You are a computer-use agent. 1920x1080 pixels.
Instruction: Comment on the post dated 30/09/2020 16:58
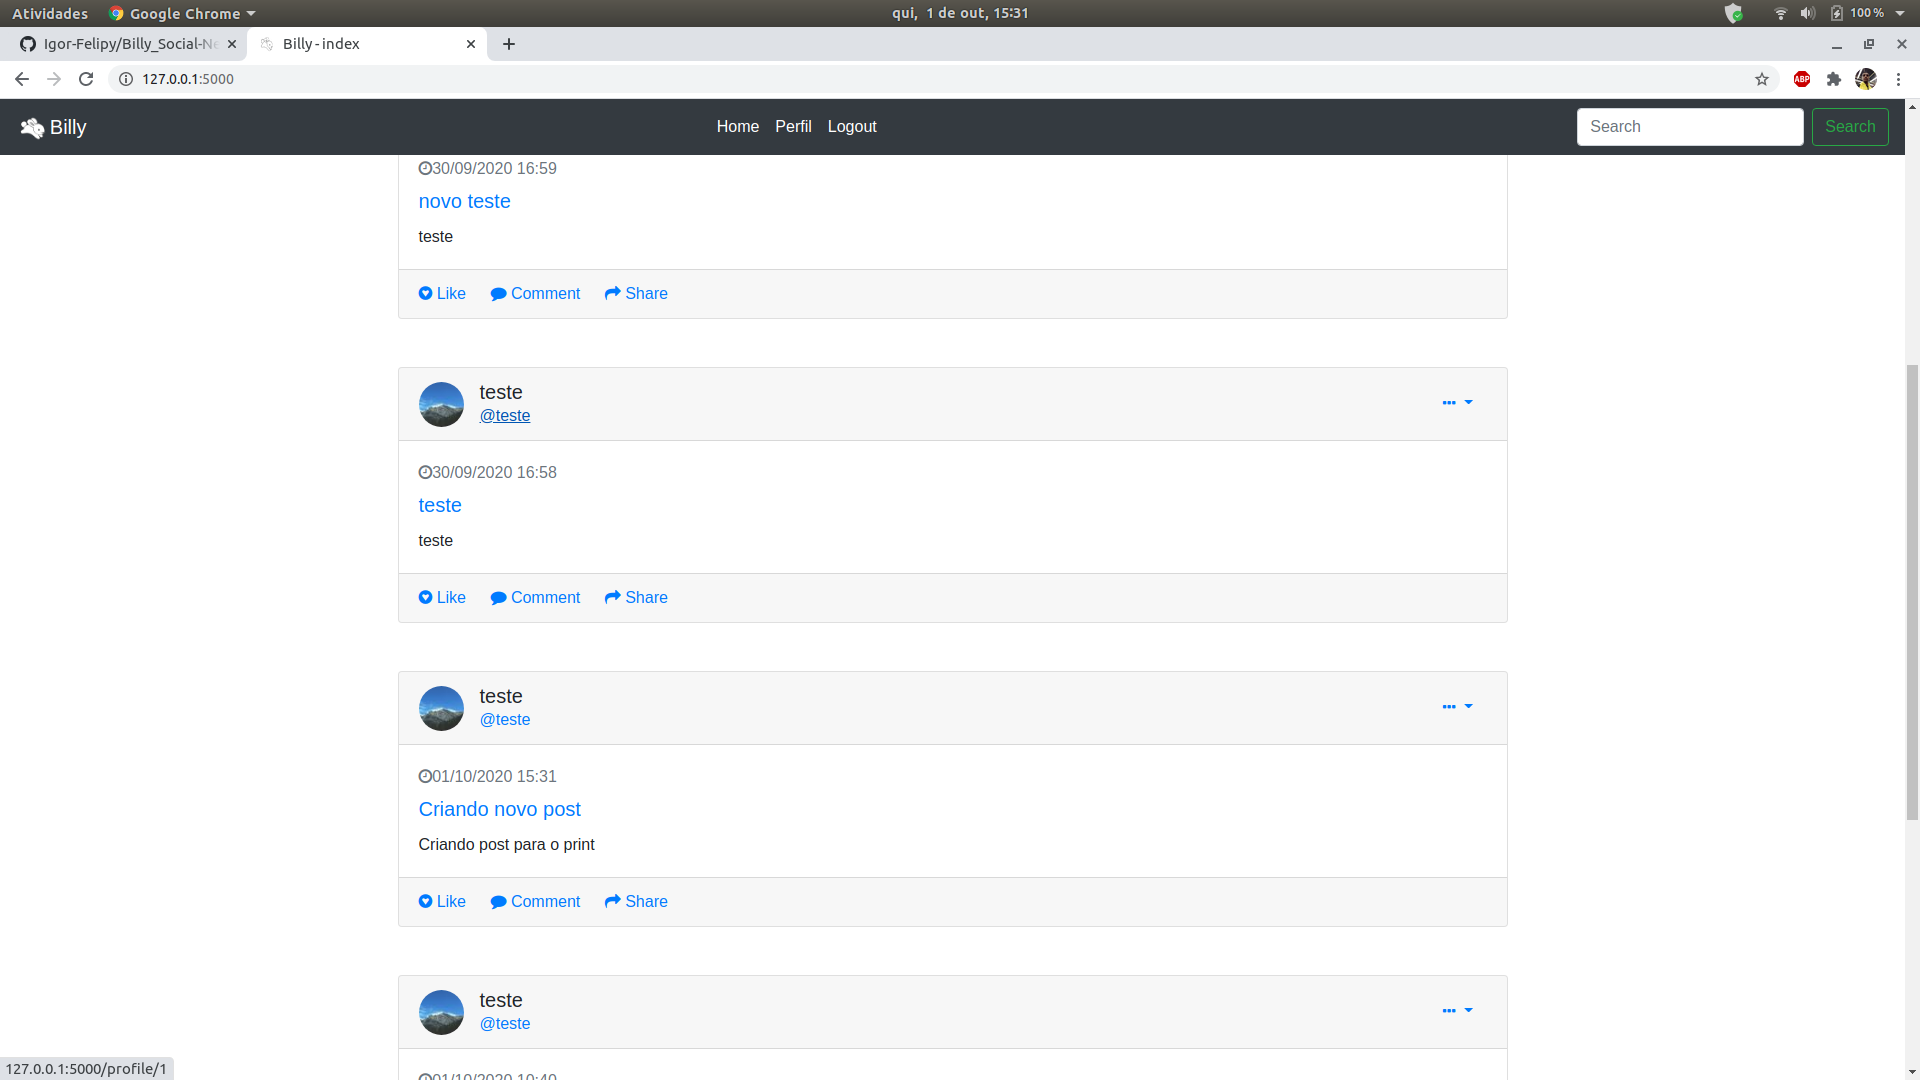(x=535, y=598)
